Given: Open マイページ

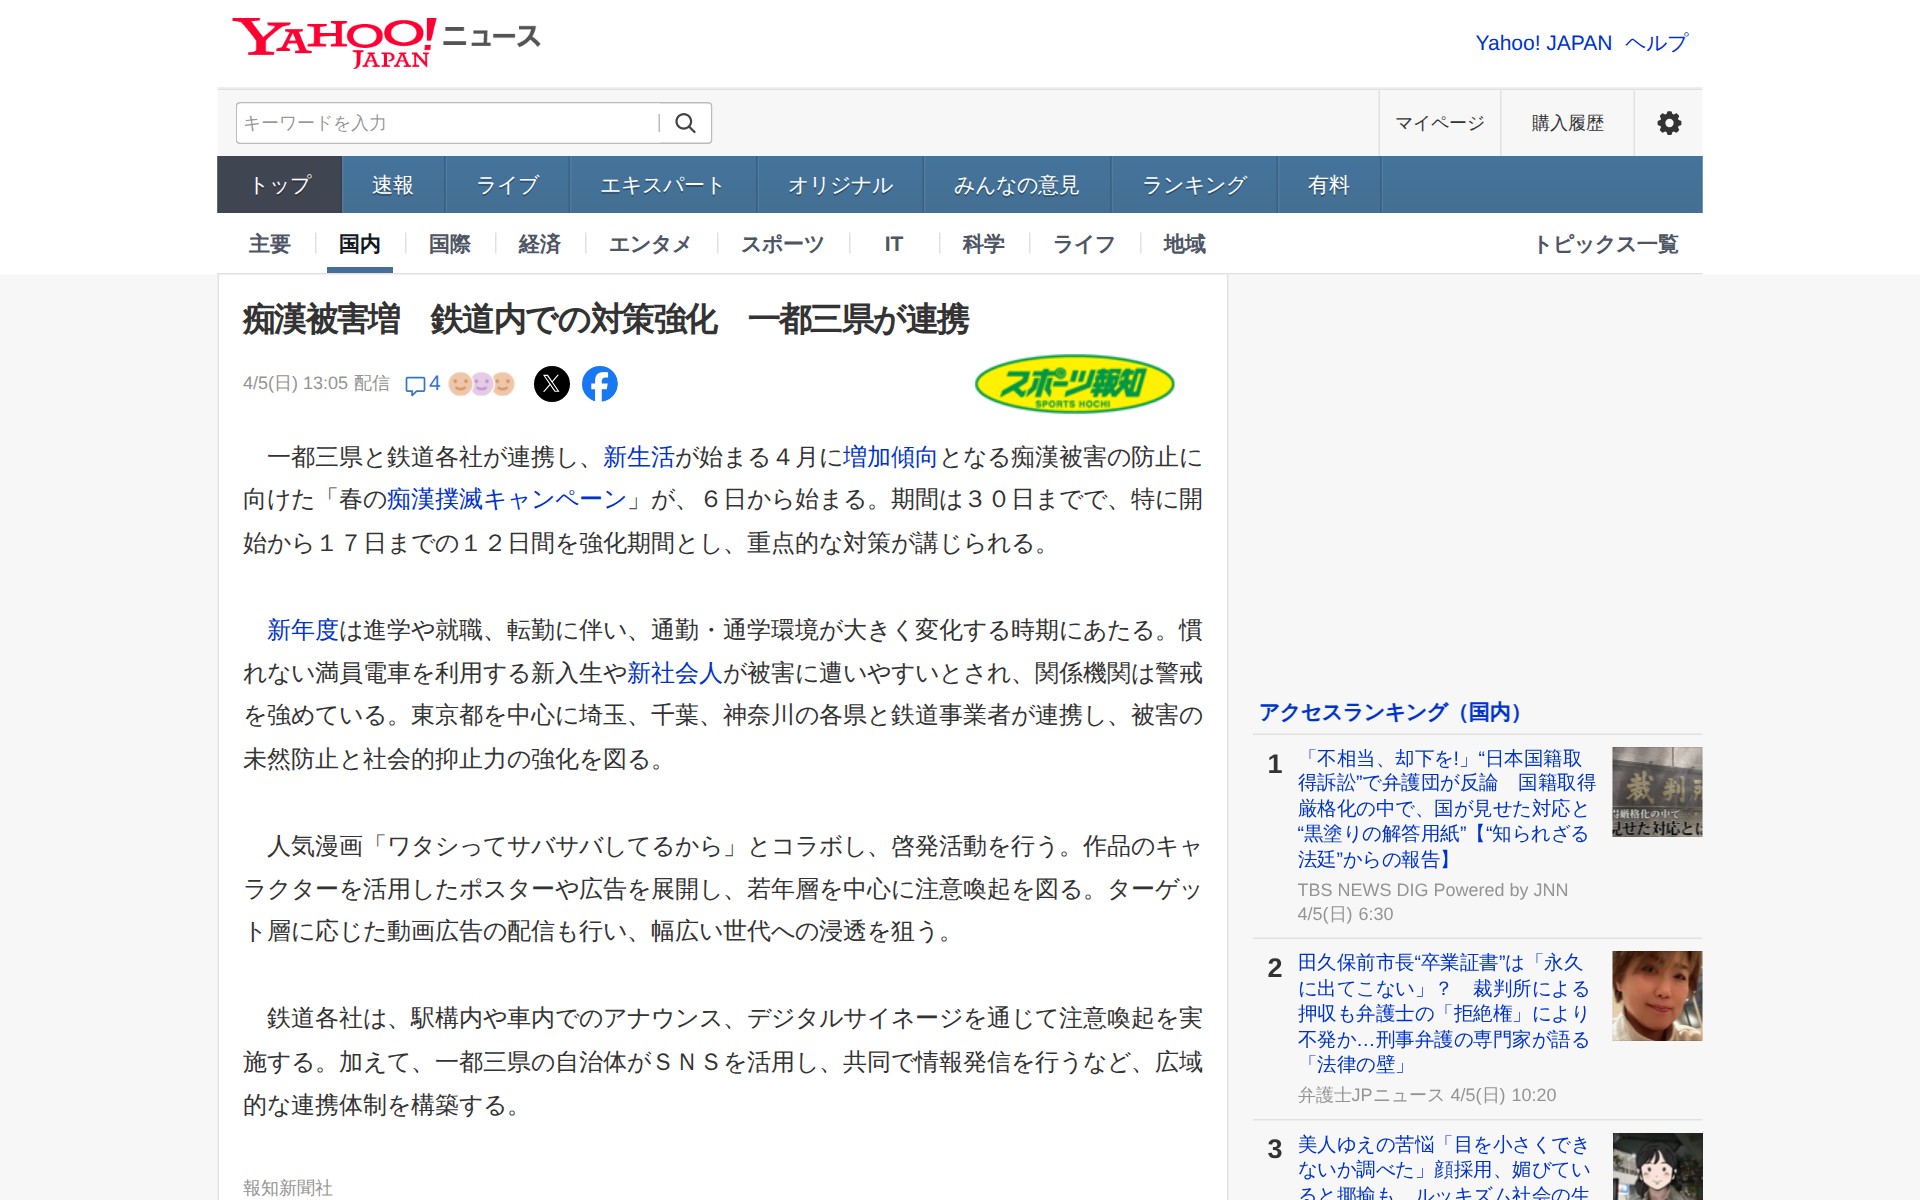Looking at the screenshot, I should (x=1439, y=122).
